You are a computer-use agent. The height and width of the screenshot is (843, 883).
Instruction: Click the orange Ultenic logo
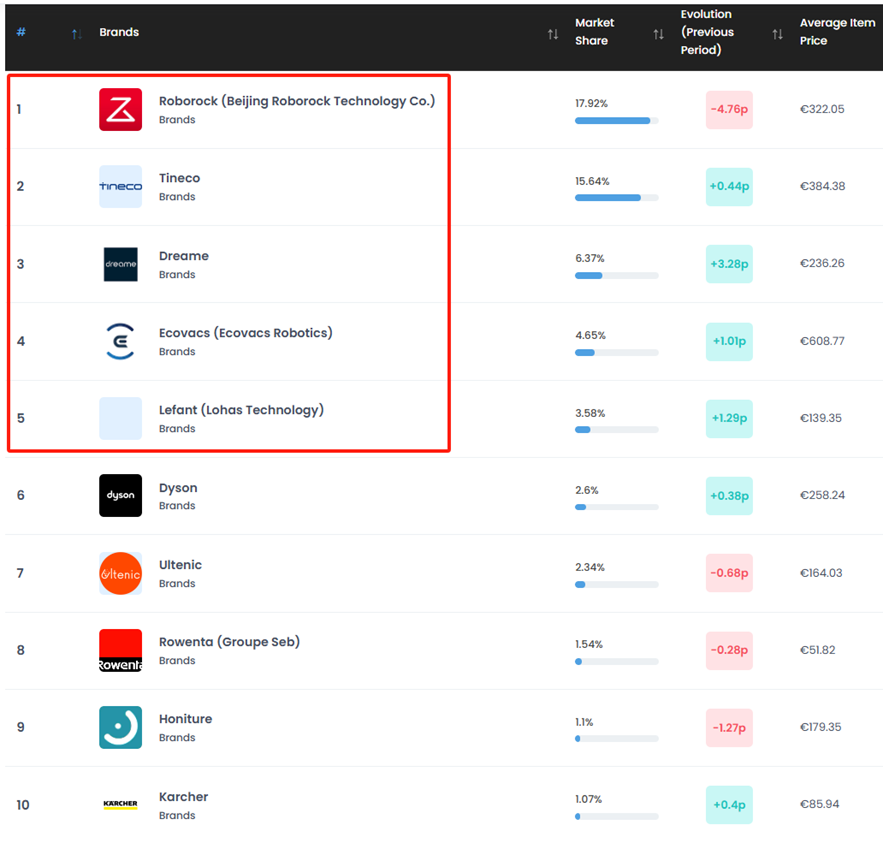coord(120,573)
